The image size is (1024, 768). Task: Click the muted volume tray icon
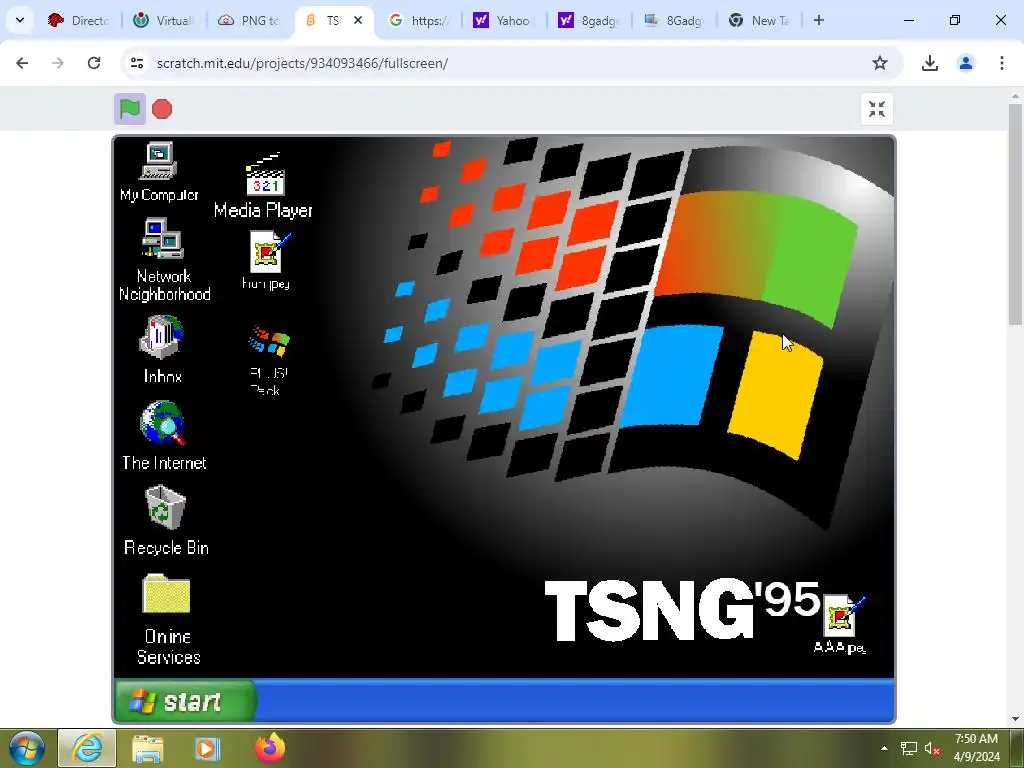pos(933,748)
